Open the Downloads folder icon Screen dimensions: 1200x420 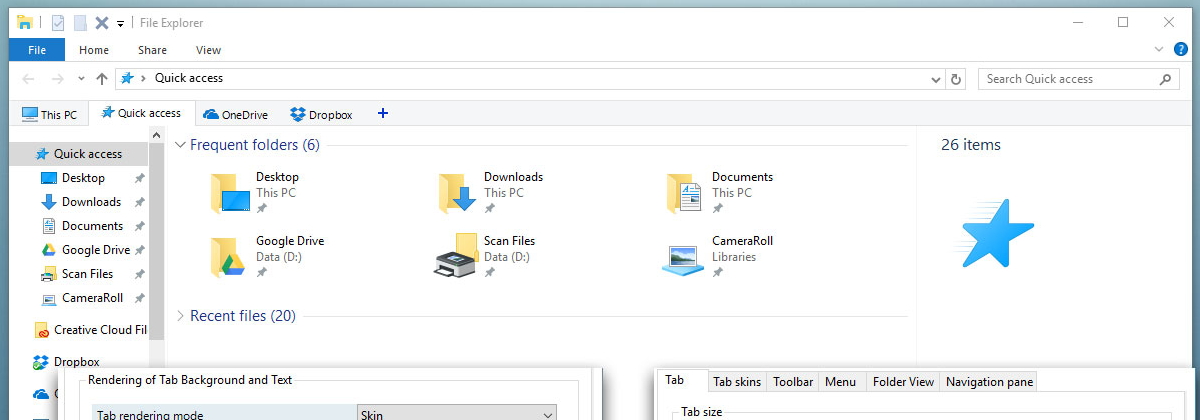pos(458,193)
